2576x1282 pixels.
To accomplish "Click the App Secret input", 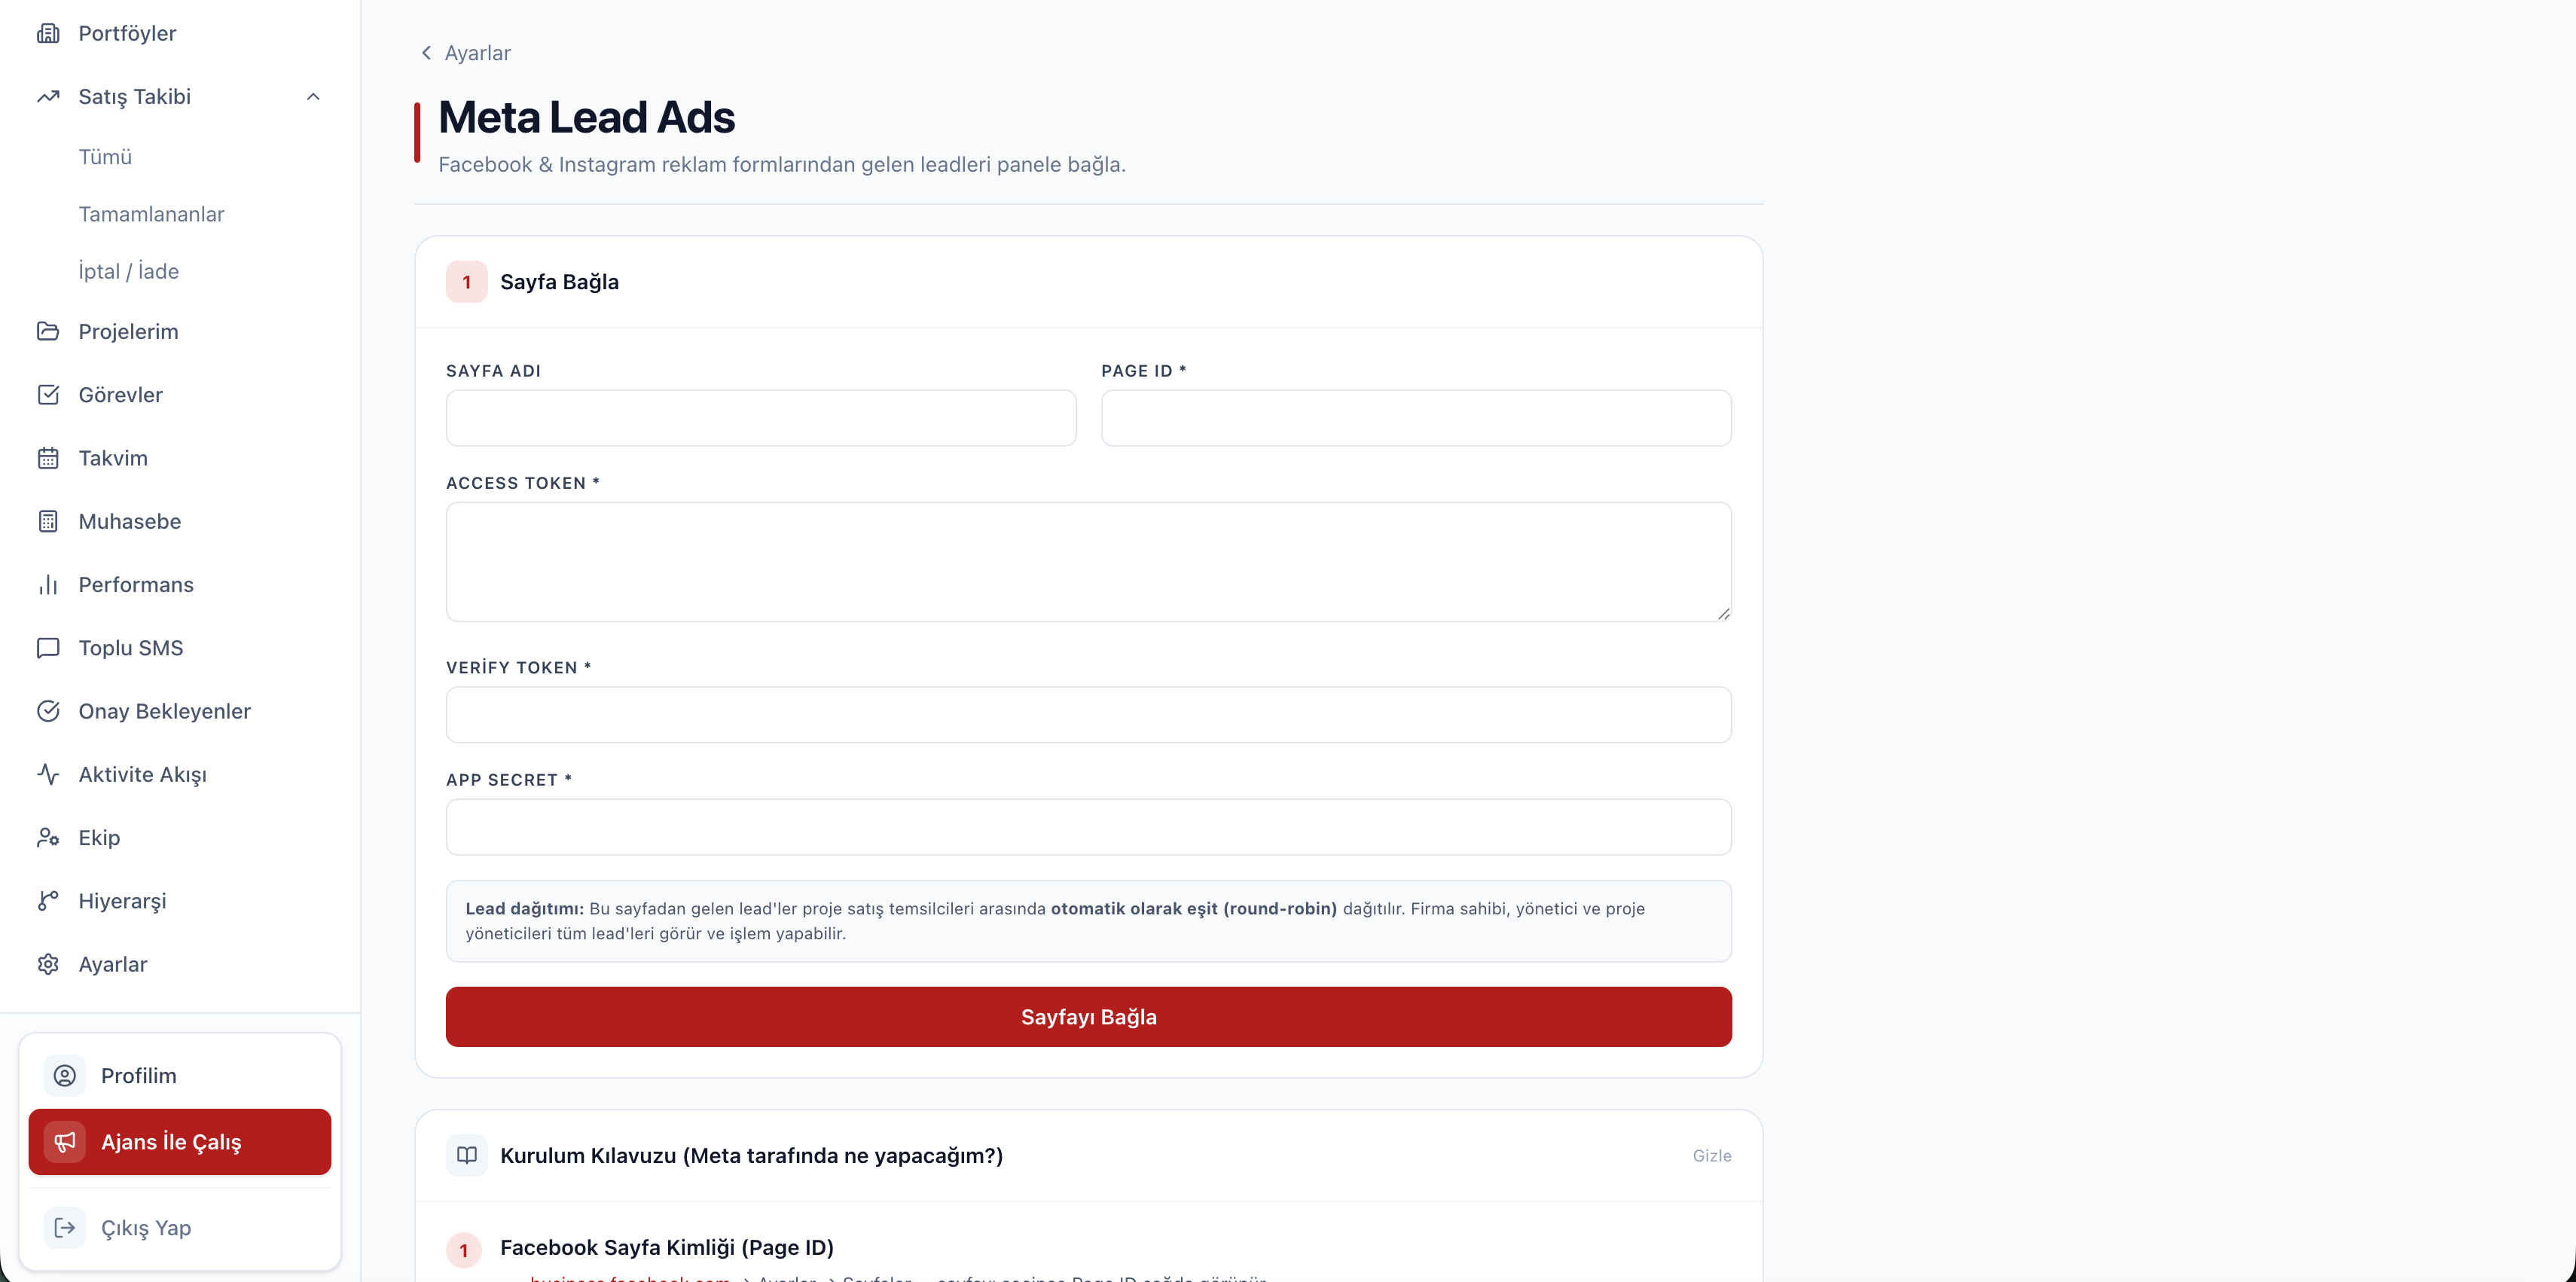I will [x=1088, y=827].
